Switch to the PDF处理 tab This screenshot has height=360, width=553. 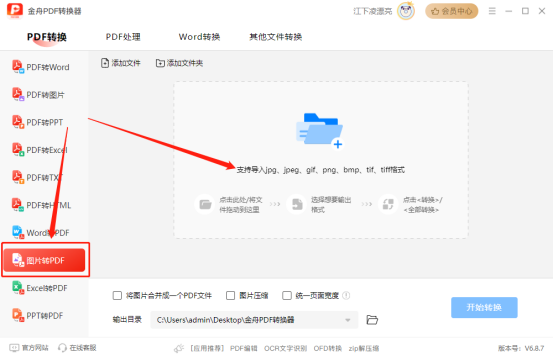[123, 37]
